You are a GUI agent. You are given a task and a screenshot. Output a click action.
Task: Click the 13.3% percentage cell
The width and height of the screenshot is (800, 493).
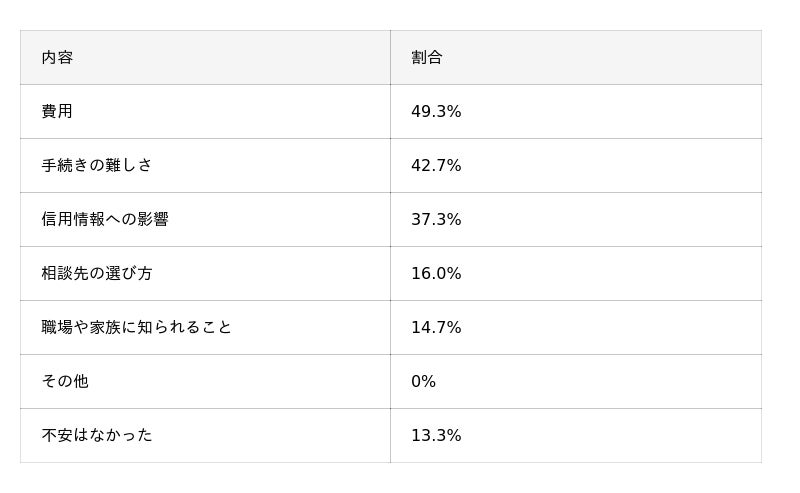(x=436, y=436)
